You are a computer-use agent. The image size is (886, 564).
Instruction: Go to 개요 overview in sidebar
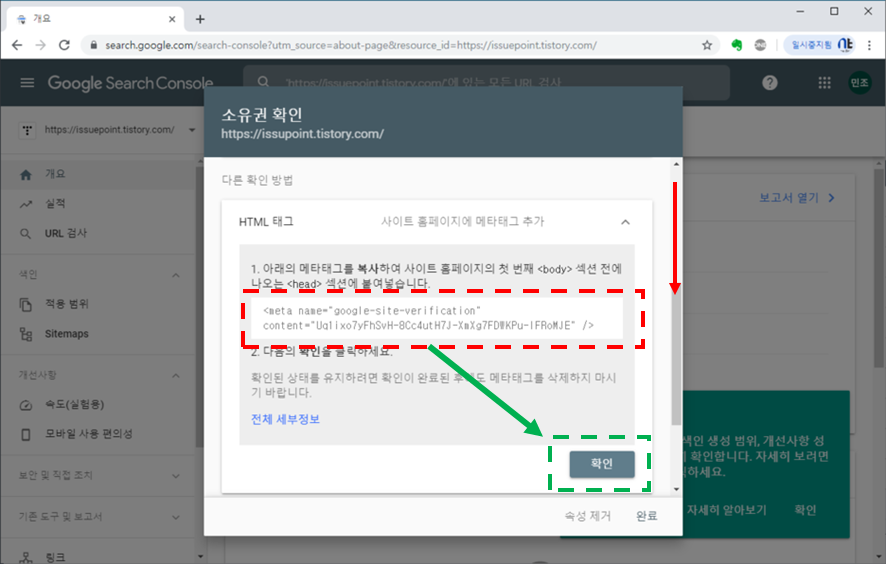coord(98,174)
